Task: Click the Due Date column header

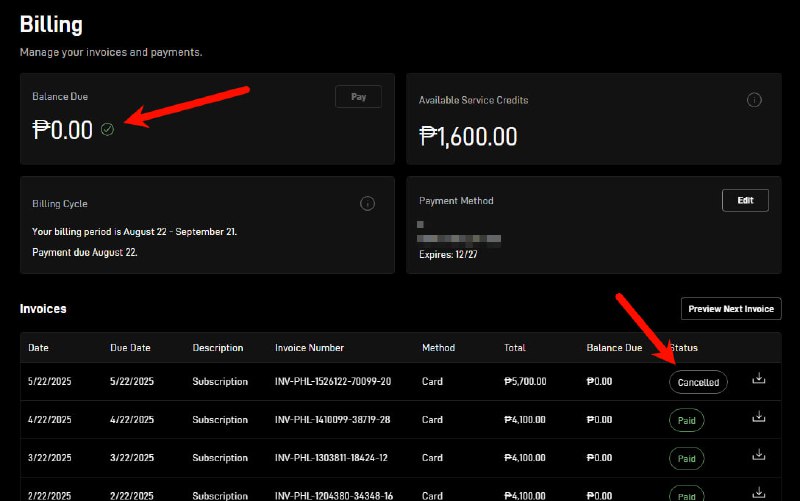Action: click(130, 348)
